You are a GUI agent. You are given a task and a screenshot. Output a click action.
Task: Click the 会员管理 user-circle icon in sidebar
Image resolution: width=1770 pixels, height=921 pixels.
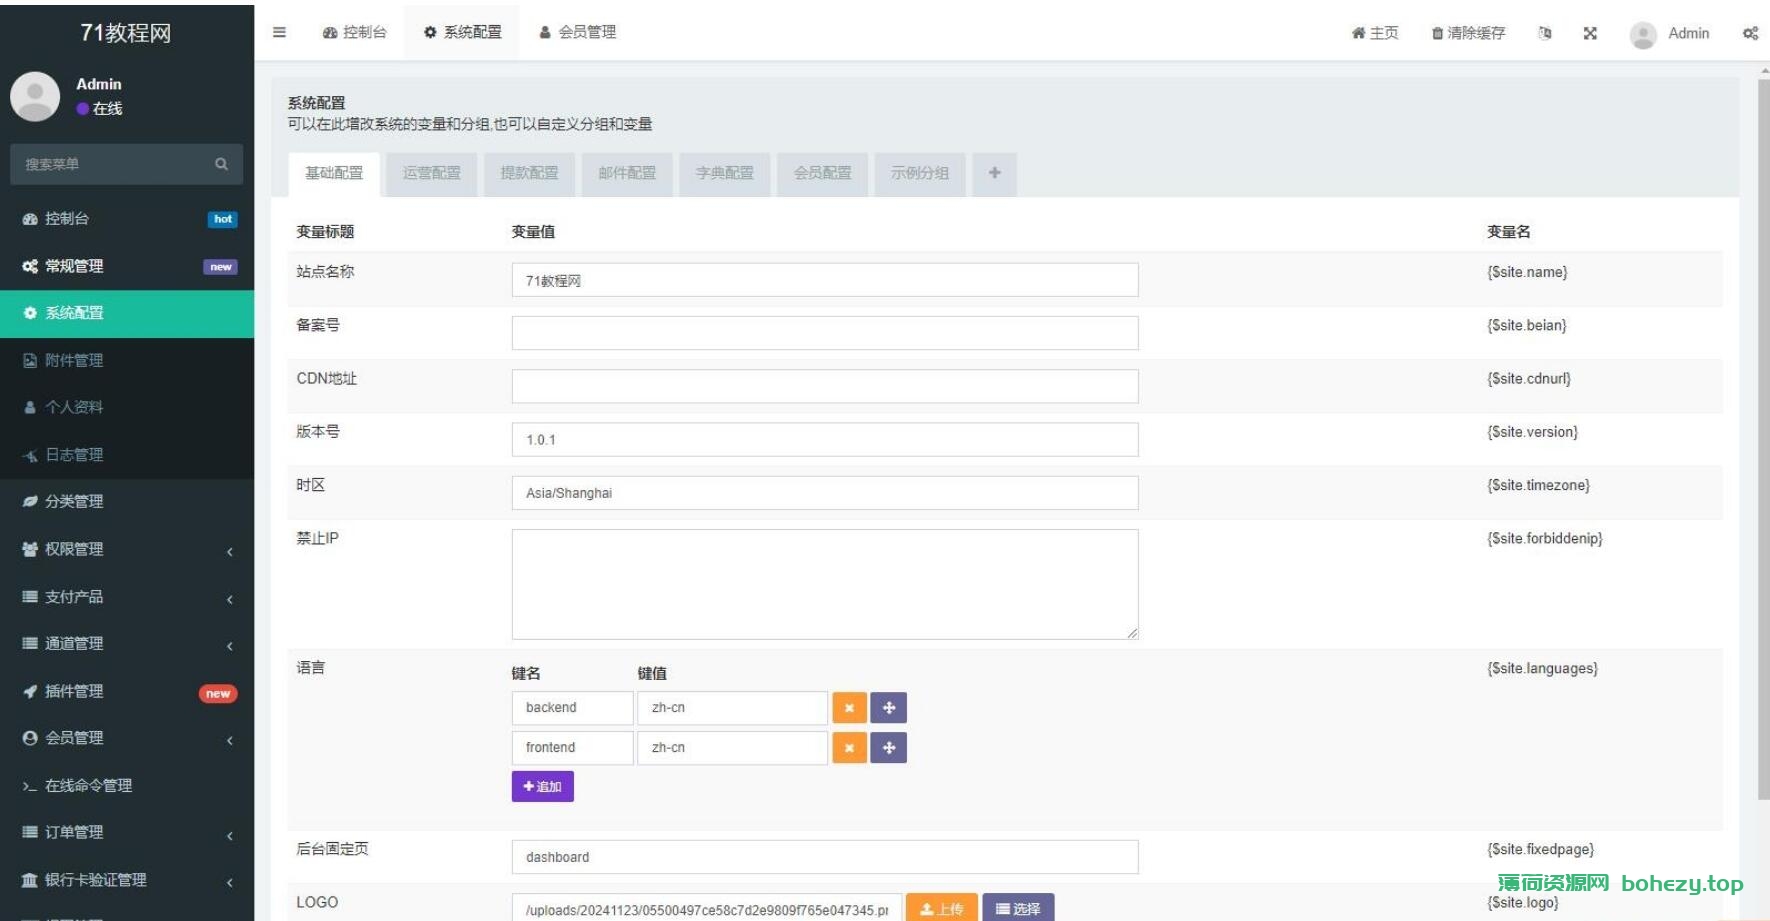[30, 738]
